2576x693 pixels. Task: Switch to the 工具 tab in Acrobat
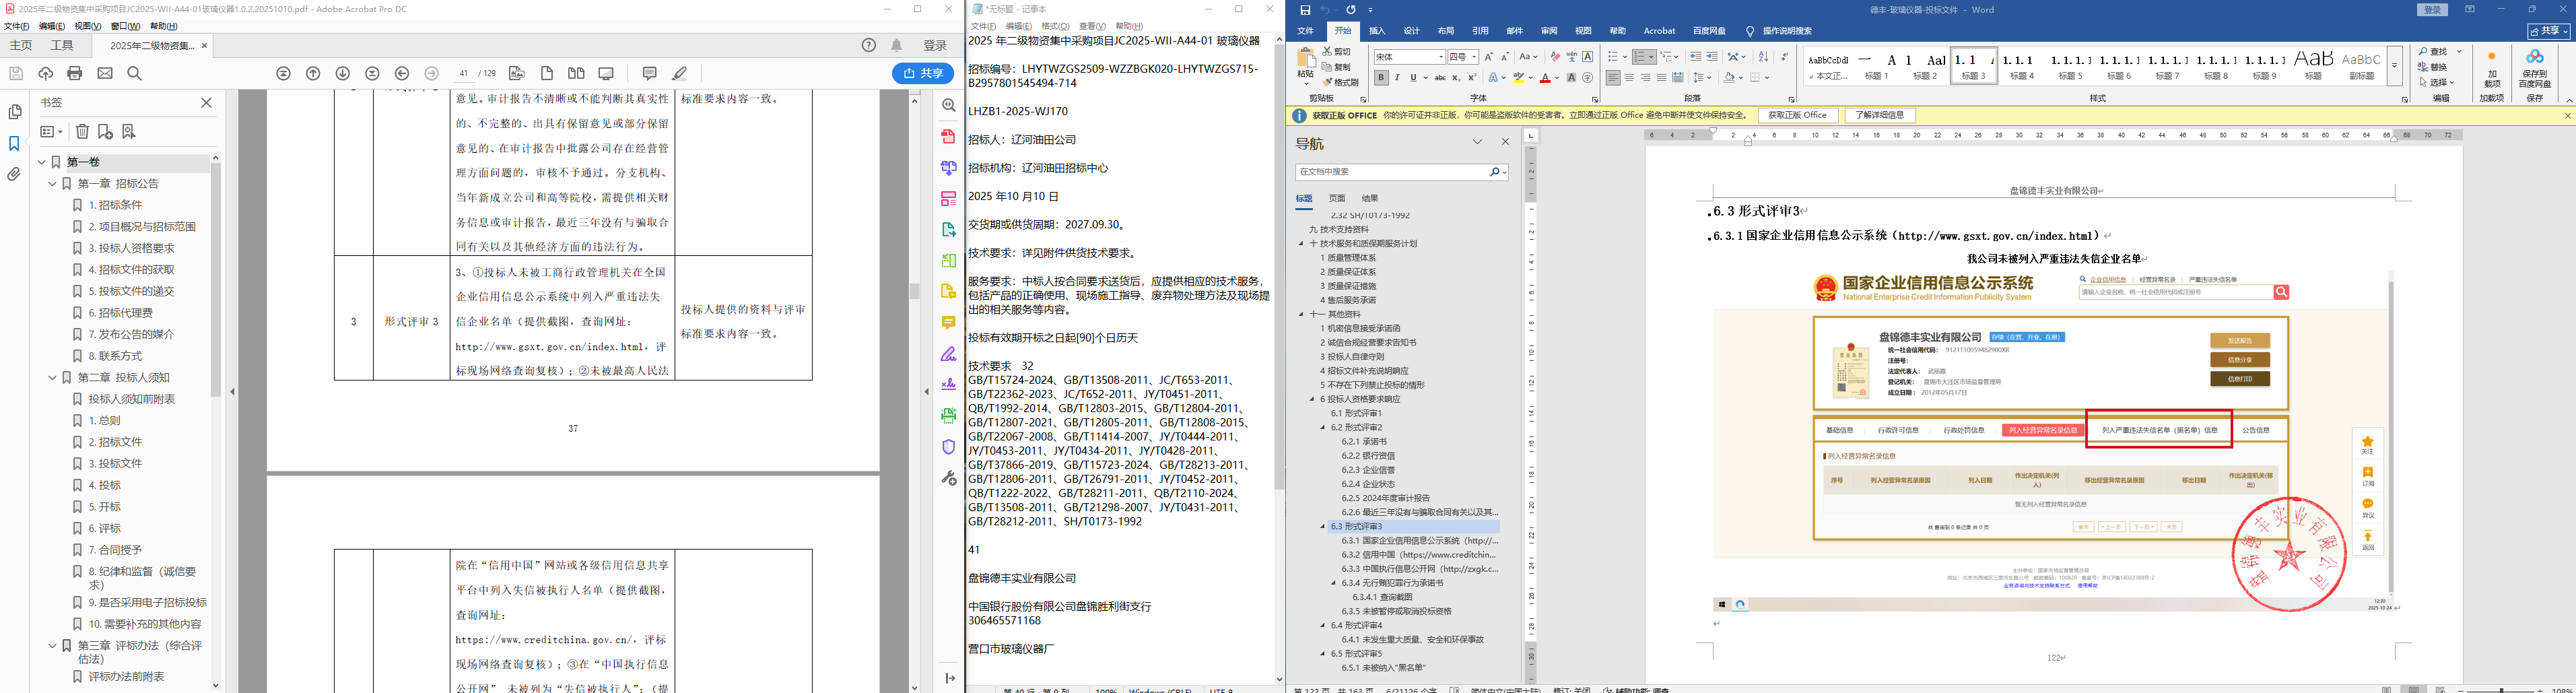62,45
